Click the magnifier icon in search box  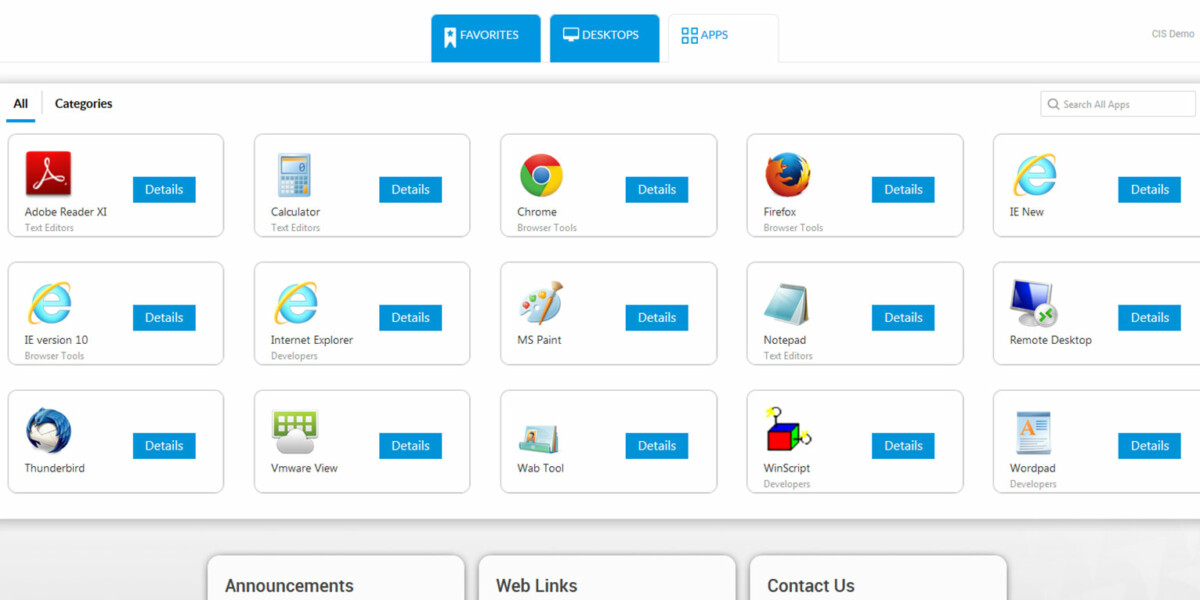point(1053,104)
